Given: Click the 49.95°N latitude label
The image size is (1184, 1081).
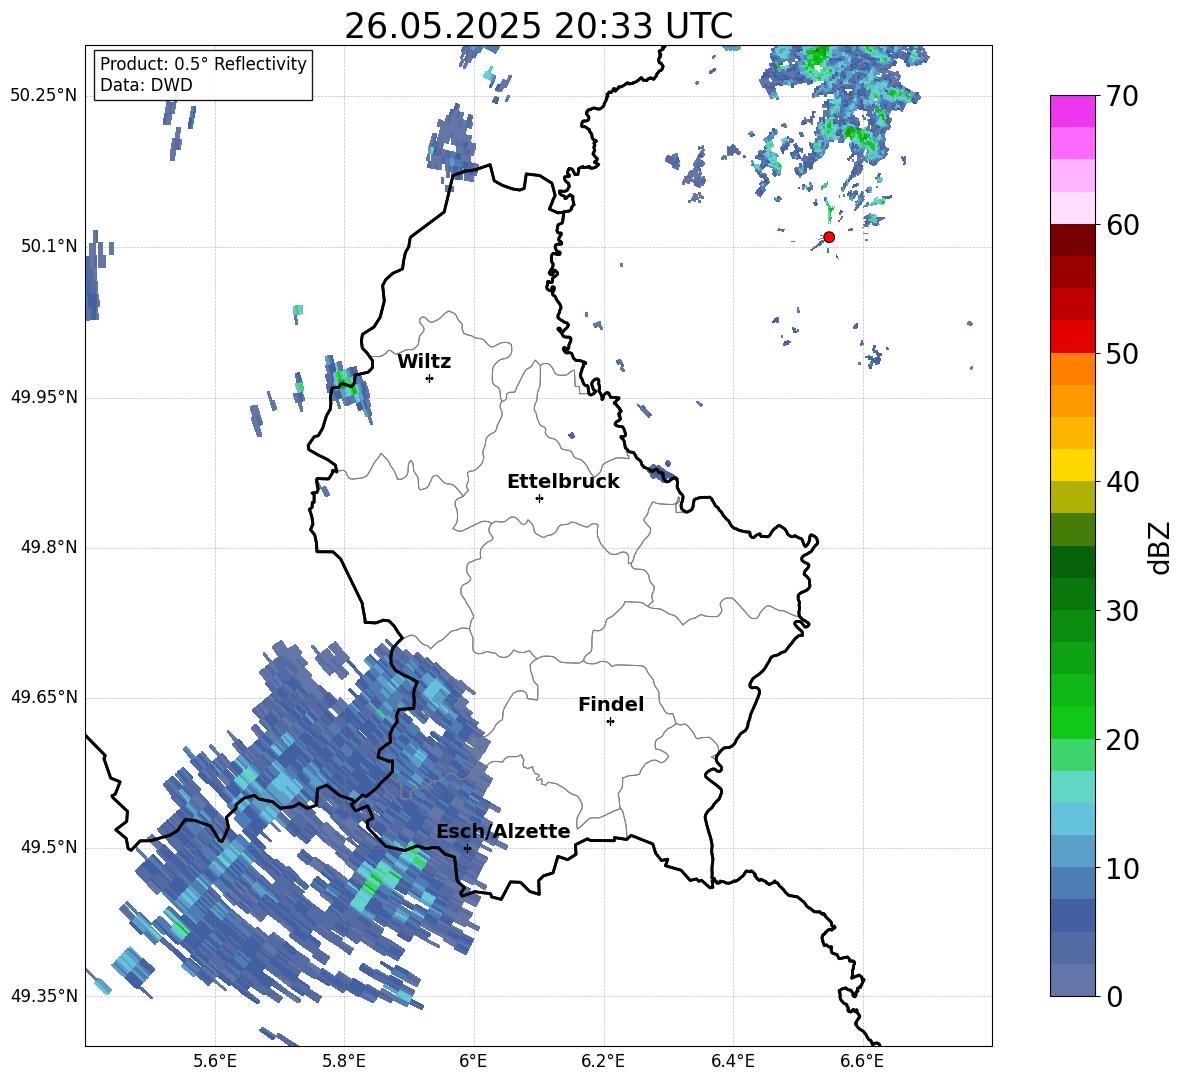Looking at the screenshot, I should tap(44, 397).
